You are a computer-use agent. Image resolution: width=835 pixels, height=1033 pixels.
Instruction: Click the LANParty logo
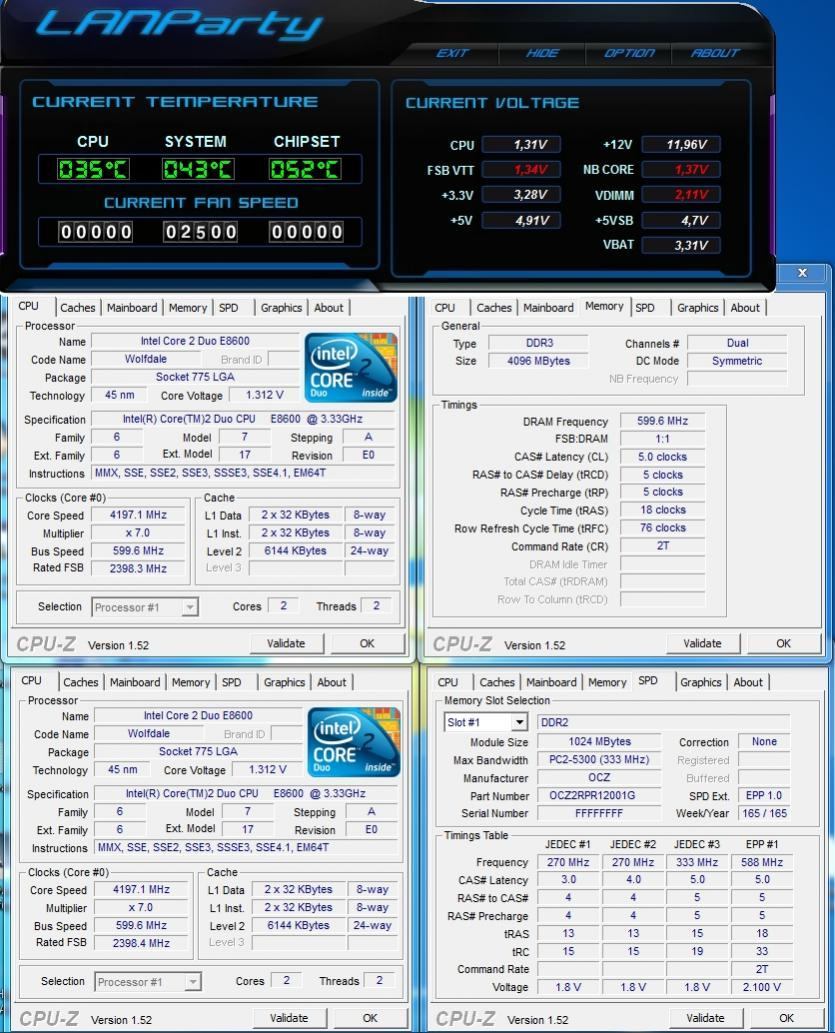[x=179, y=25]
